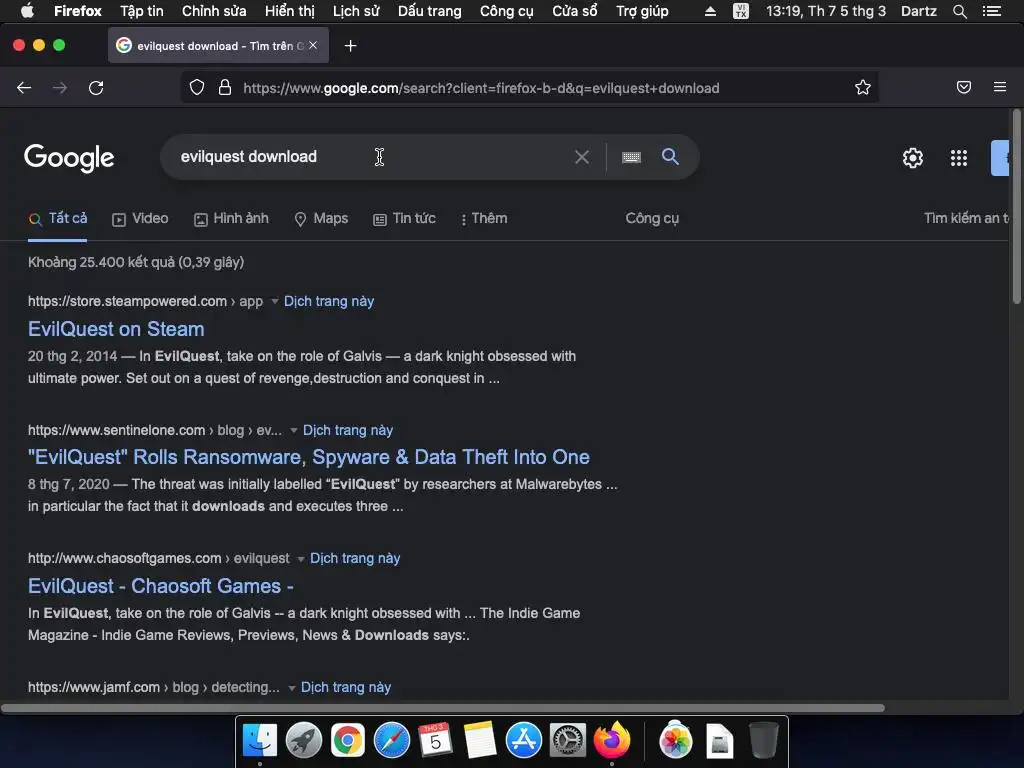Click the padlock site security icon
The image size is (1024, 768).
[225, 88]
